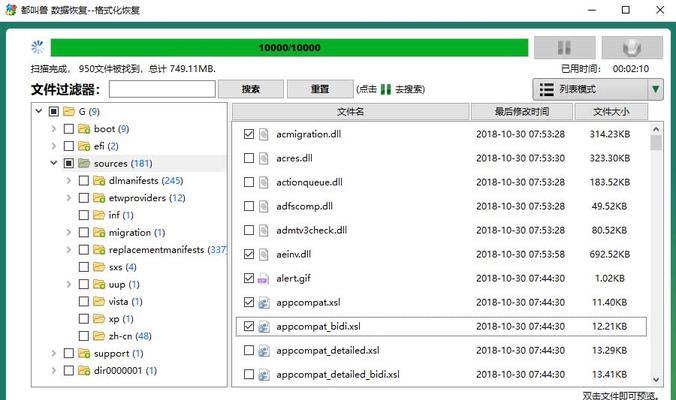
Task: Click the replacementmanifests folder icon
Action: pyautogui.click(x=99, y=250)
